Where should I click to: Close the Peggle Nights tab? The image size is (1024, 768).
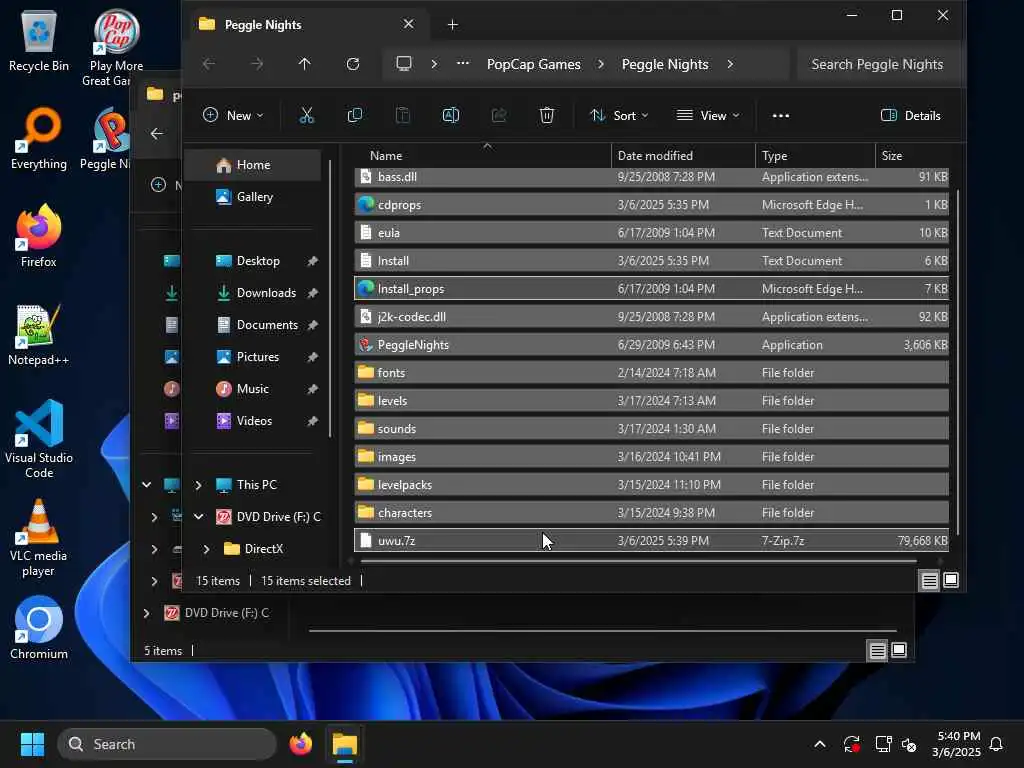click(x=409, y=24)
